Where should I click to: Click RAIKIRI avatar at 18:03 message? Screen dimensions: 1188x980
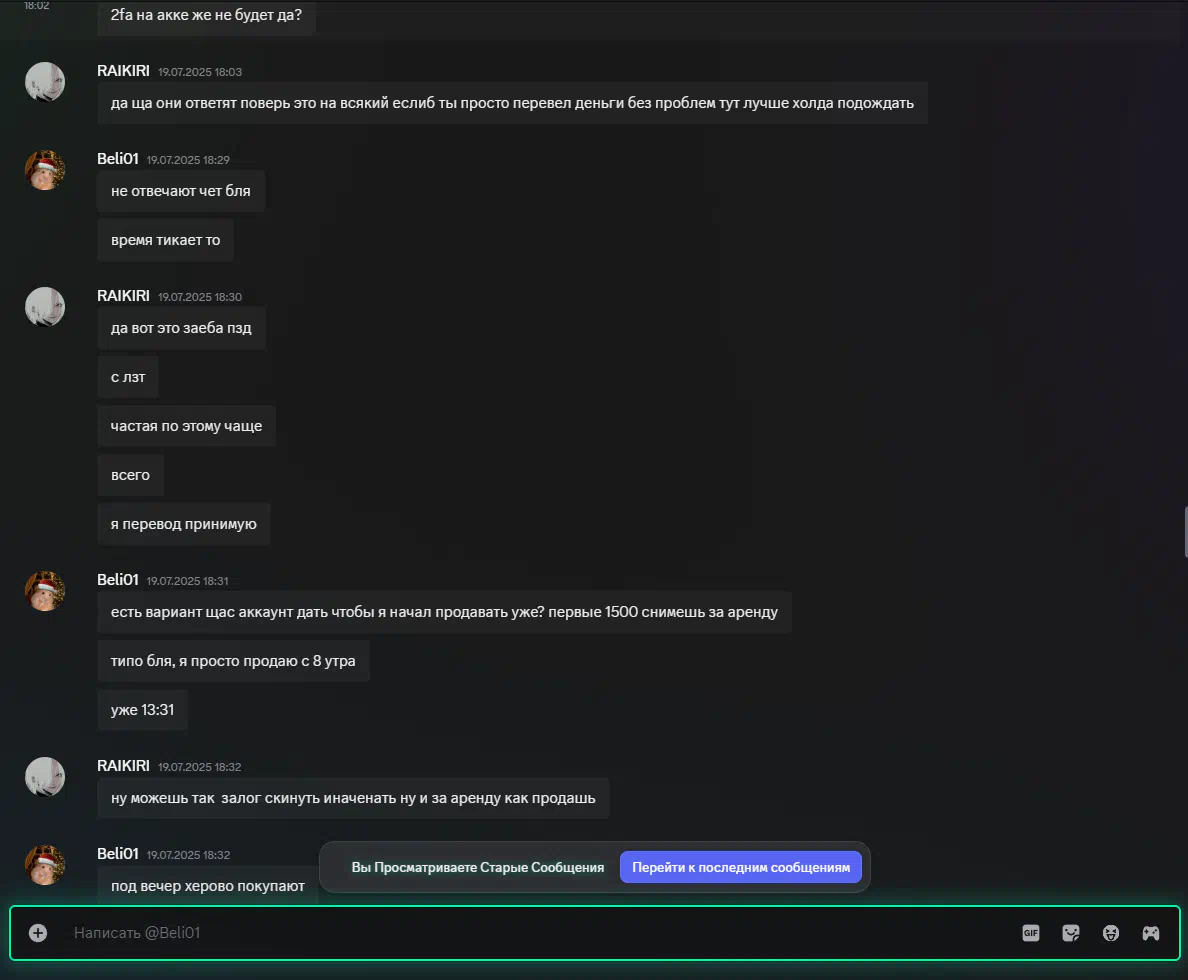pyautogui.click(x=45, y=82)
